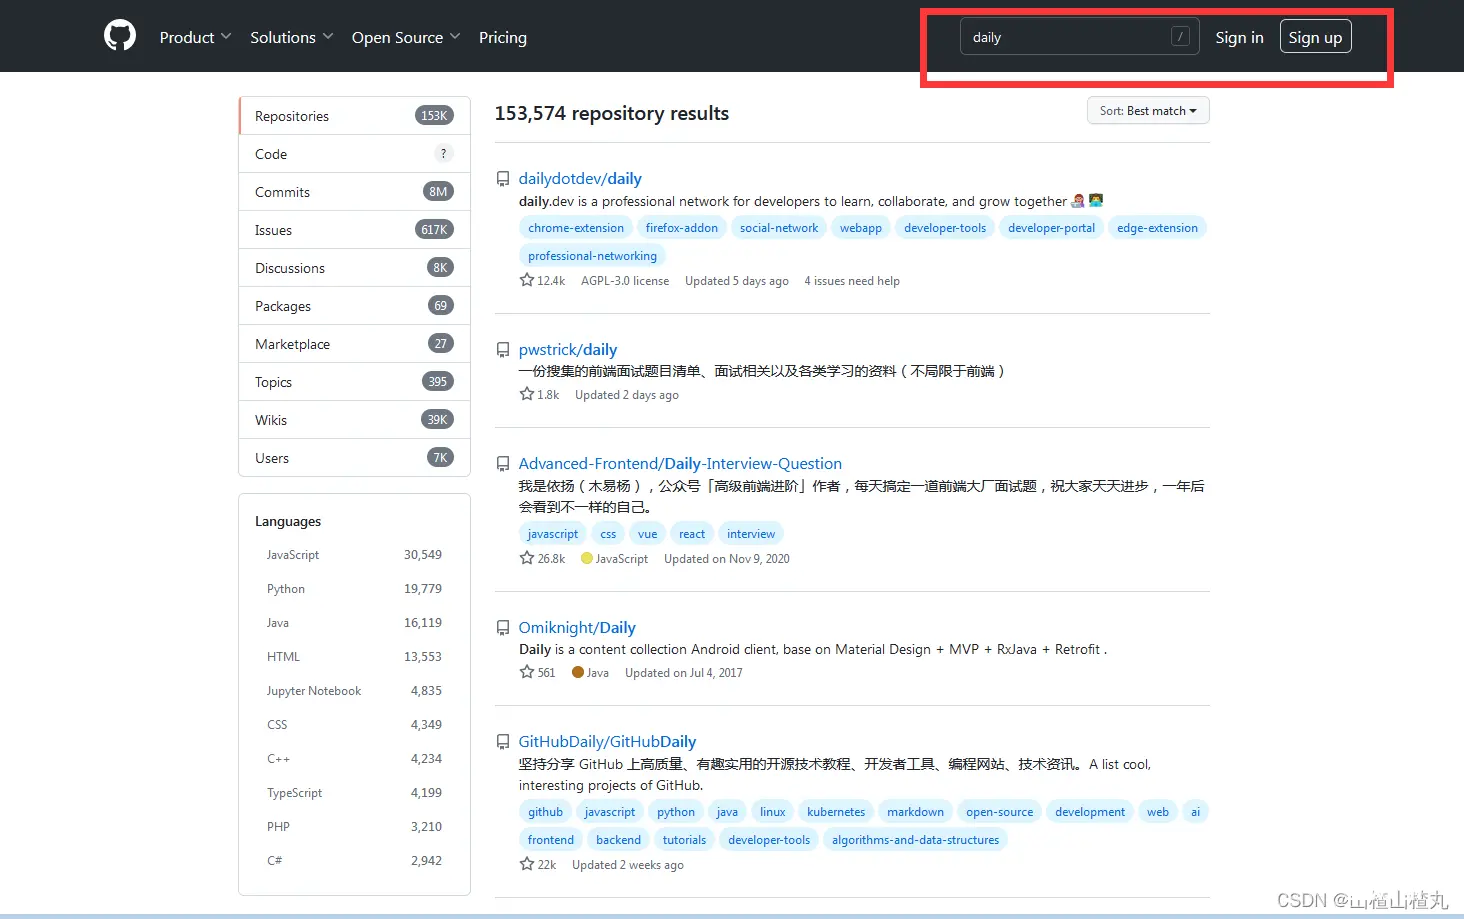Click the algorithms-and-data-structures topic tag
Viewport: 1464px width, 919px height.
[915, 840]
